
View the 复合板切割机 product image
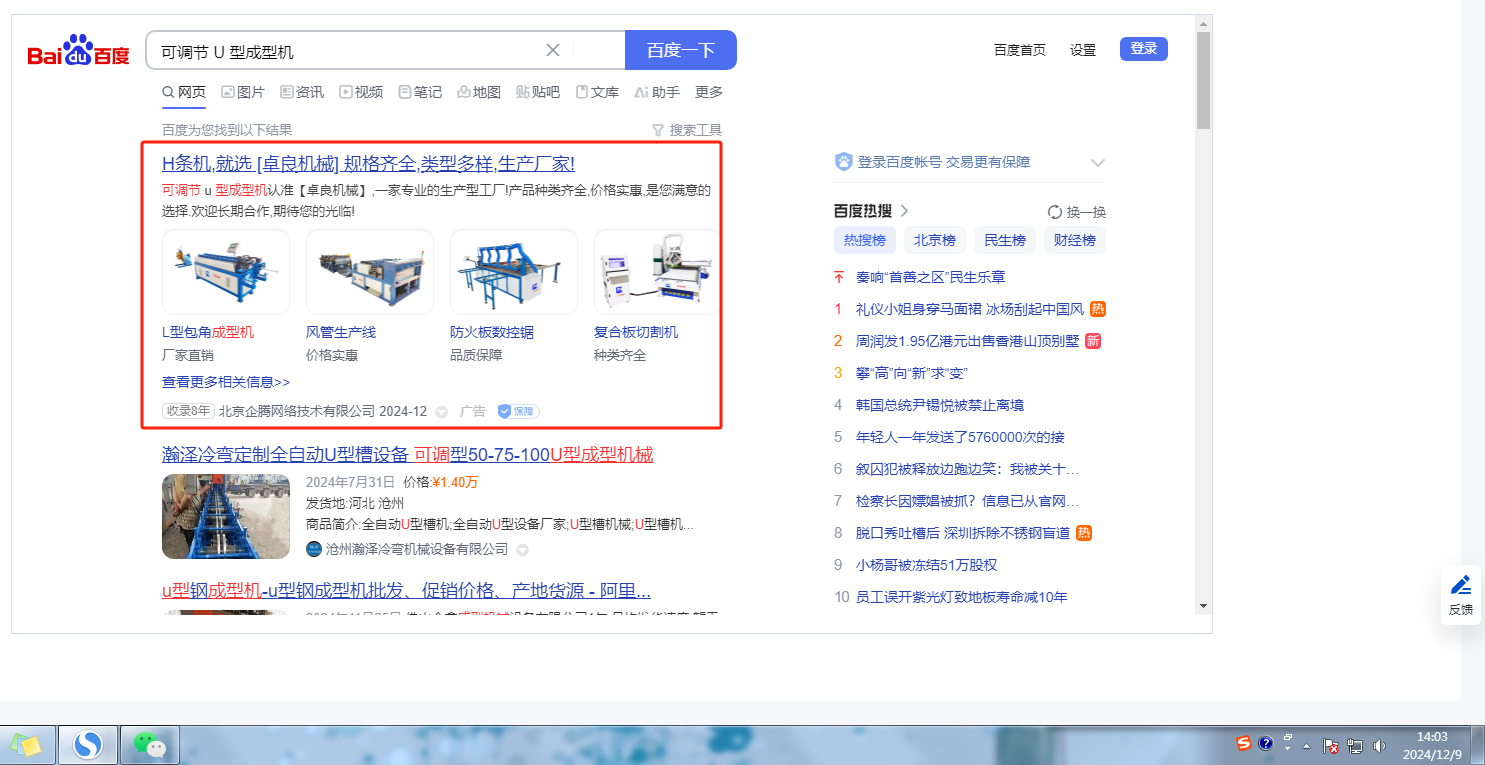point(656,272)
